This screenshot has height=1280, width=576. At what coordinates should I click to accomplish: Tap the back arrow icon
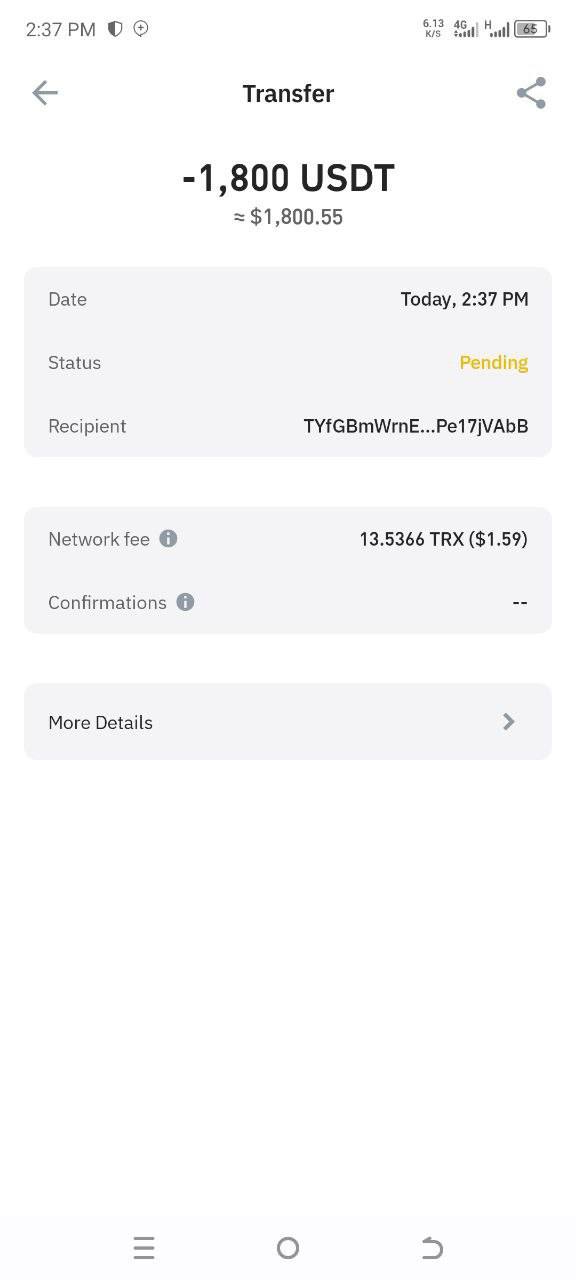45,93
